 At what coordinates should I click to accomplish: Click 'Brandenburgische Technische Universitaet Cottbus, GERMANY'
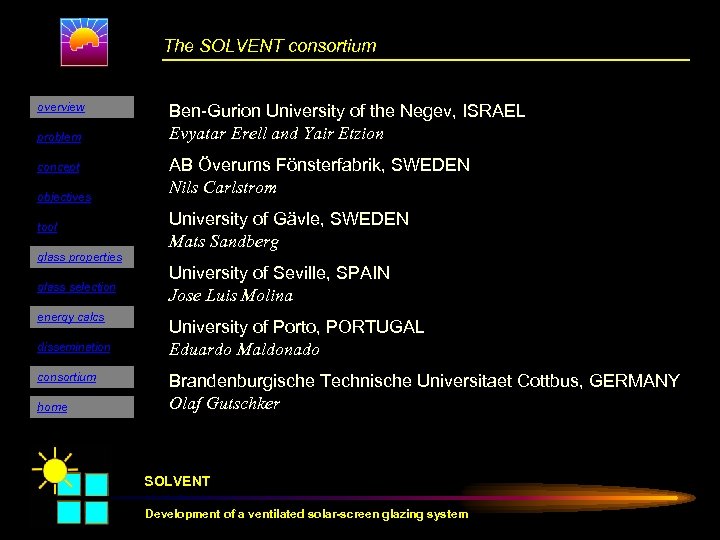(424, 381)
